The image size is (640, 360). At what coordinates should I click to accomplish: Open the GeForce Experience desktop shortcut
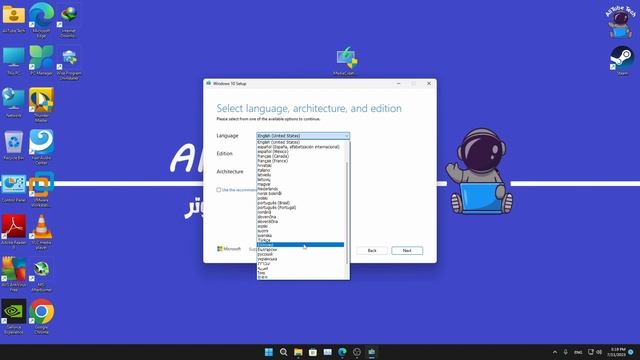pos(13,316)
